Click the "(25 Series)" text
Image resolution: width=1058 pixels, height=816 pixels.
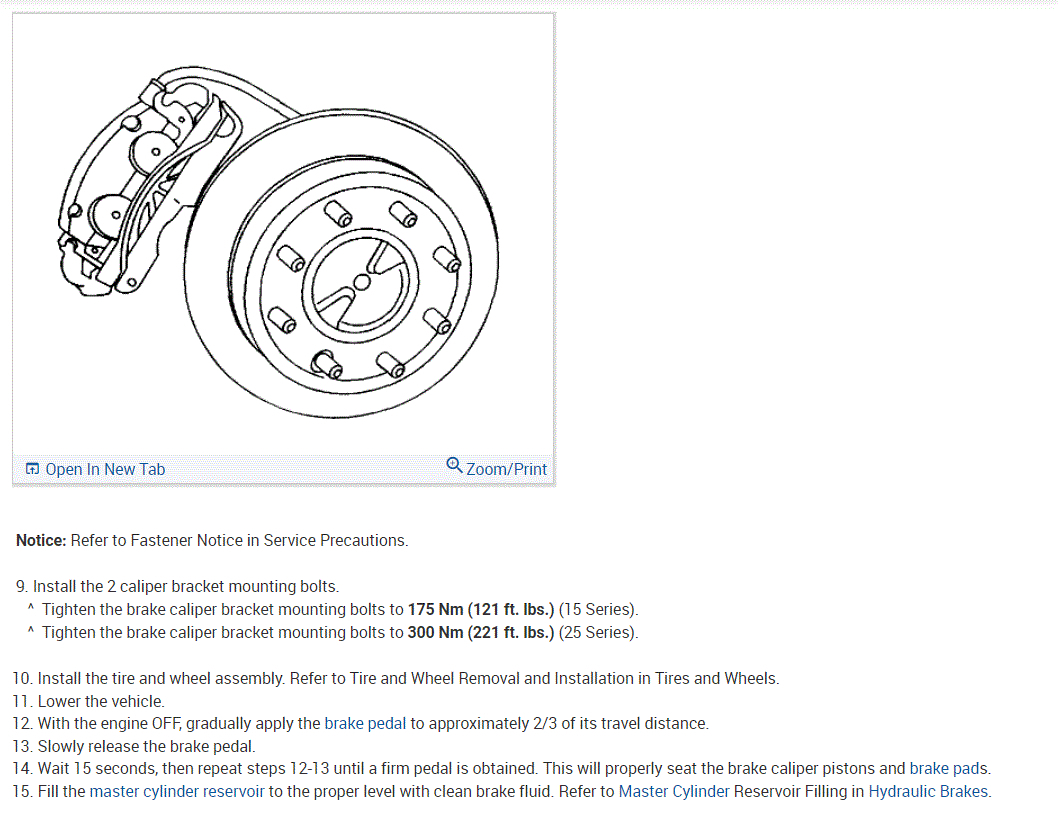pyautogui.click(x=598, y=632)
